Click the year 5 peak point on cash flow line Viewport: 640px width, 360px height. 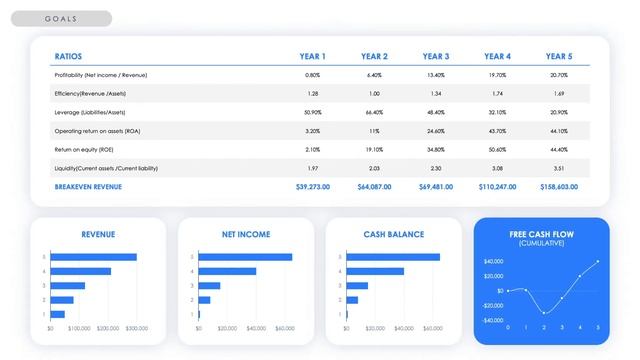[598, 261]
